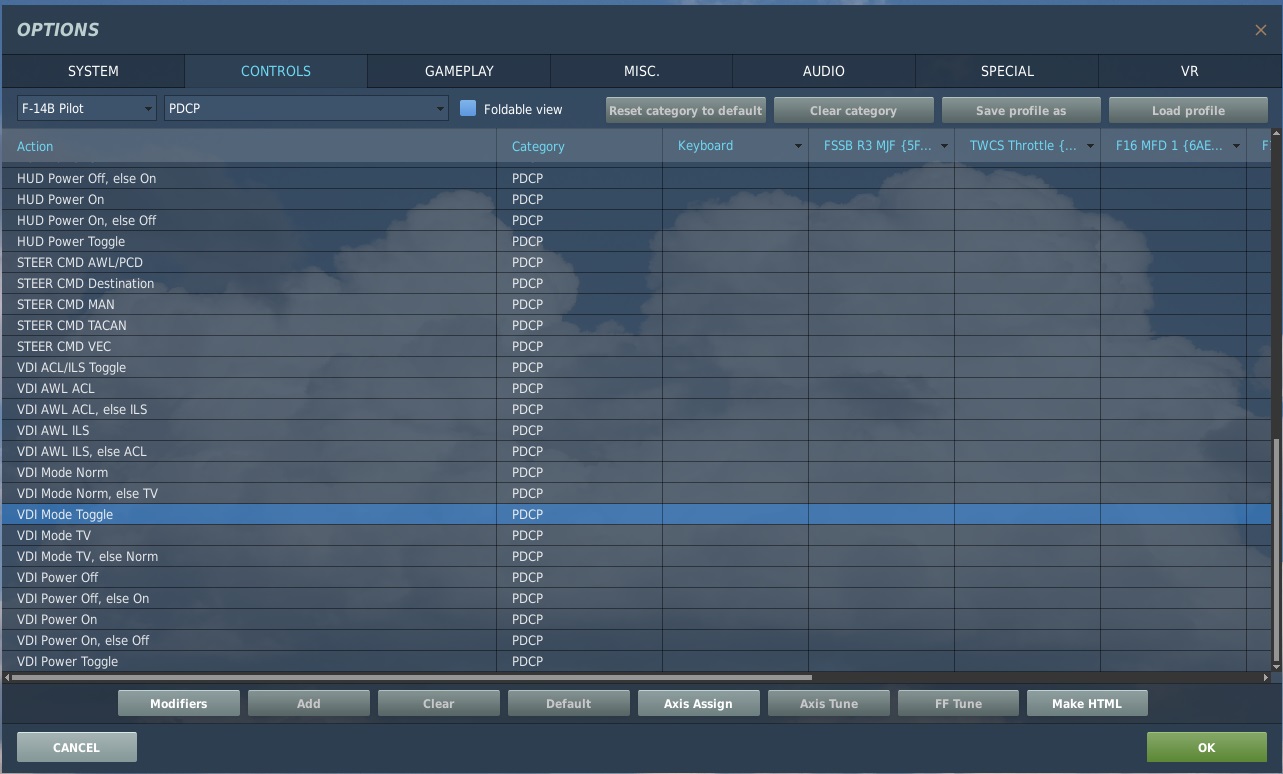Select the HUD Power On row

click(x=636, y=199)
